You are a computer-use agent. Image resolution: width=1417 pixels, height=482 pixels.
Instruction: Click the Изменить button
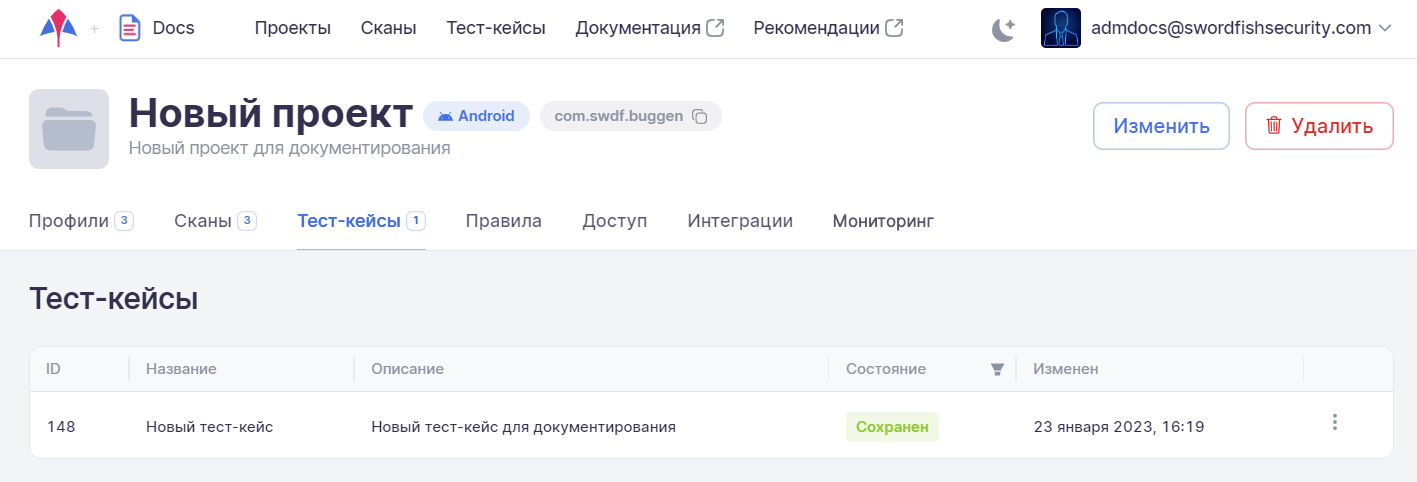tap(1161, 126)
